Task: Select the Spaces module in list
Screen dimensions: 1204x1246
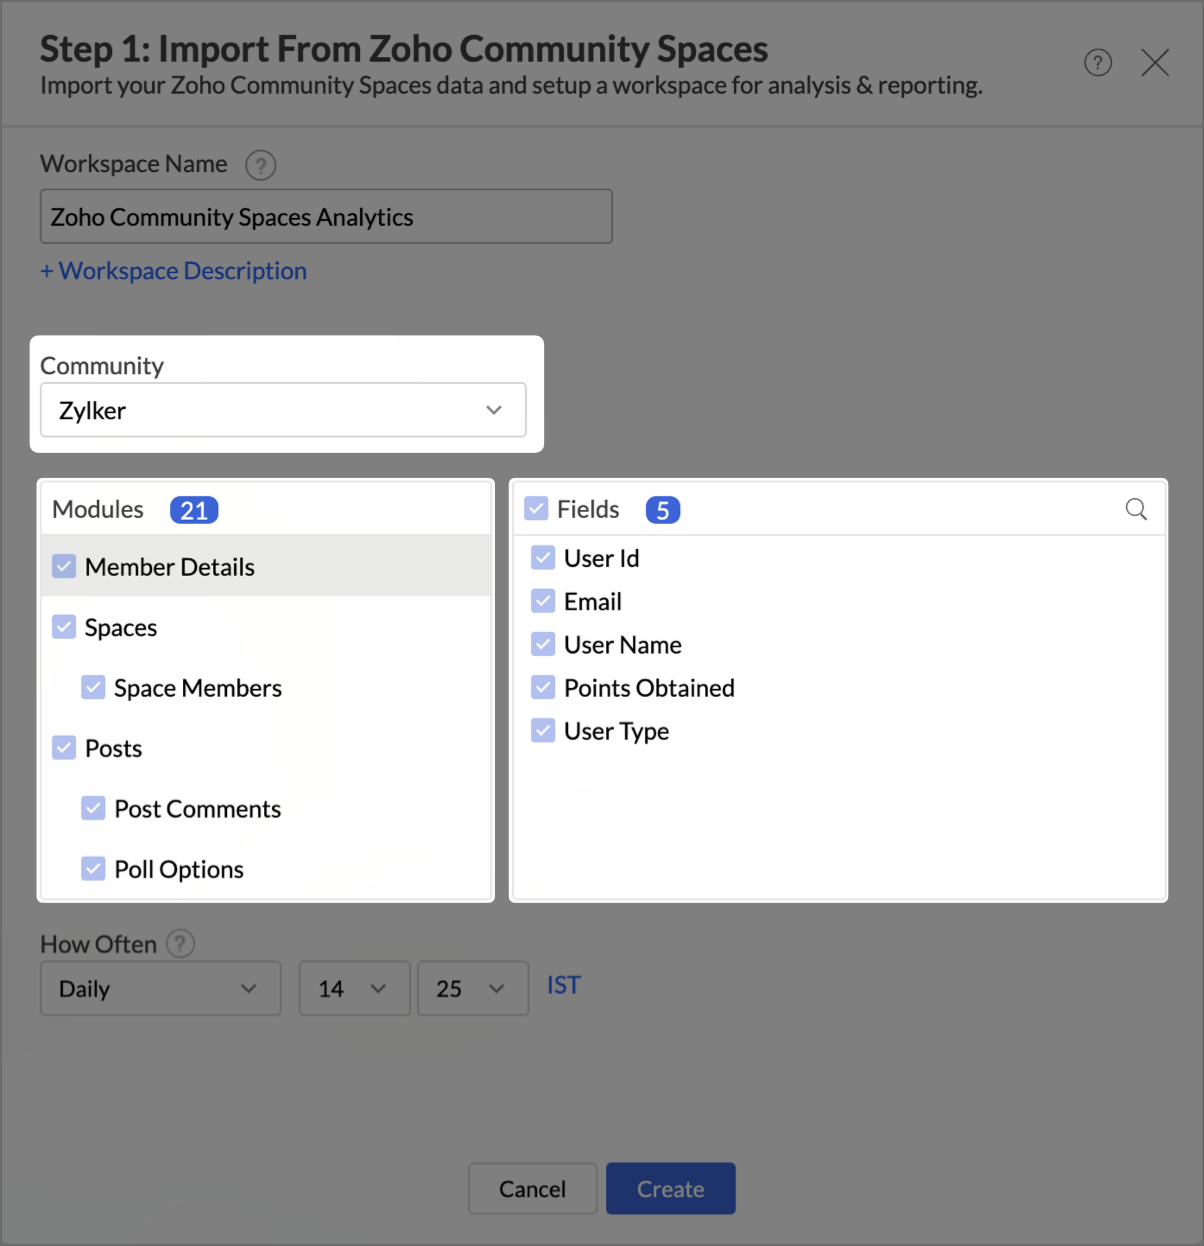Action: pos(121,628)
